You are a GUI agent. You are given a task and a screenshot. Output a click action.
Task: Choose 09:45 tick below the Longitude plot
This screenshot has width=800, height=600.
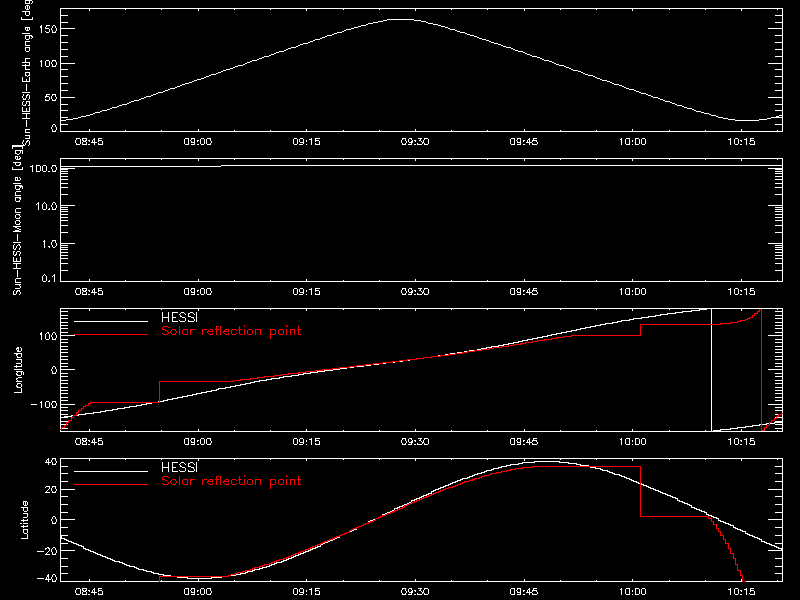tap(523, 442)
